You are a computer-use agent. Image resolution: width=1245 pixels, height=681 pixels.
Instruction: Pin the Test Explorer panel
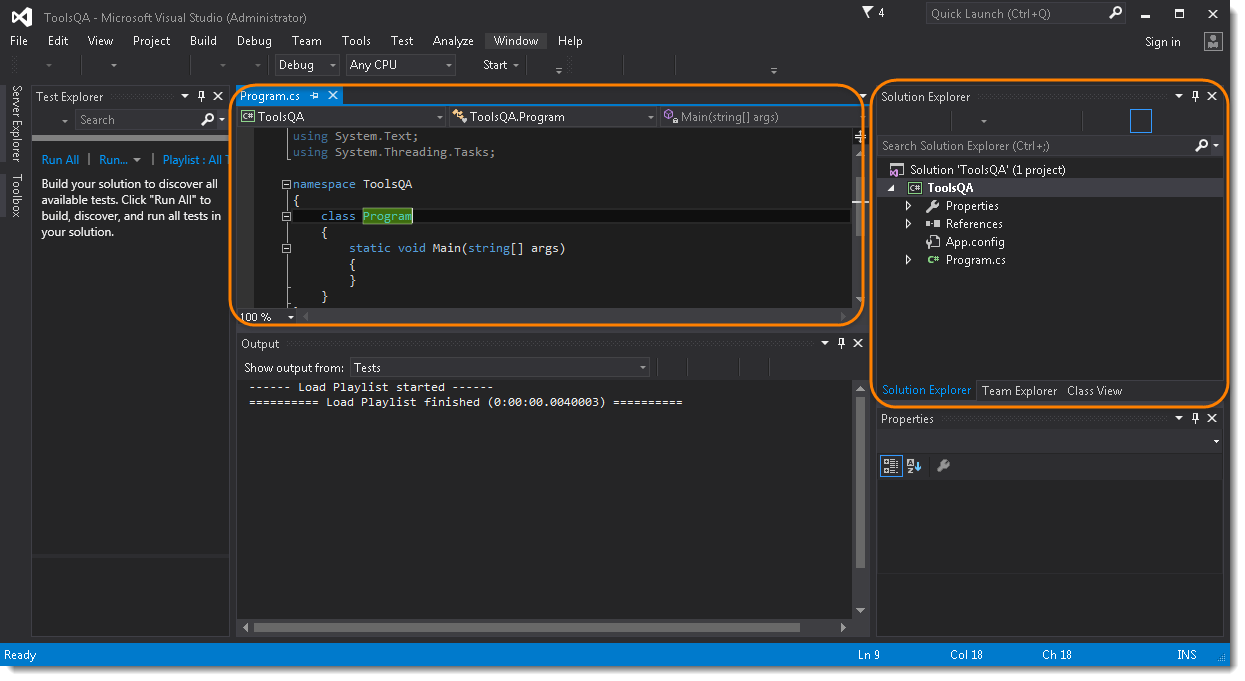tap(201, 97)
